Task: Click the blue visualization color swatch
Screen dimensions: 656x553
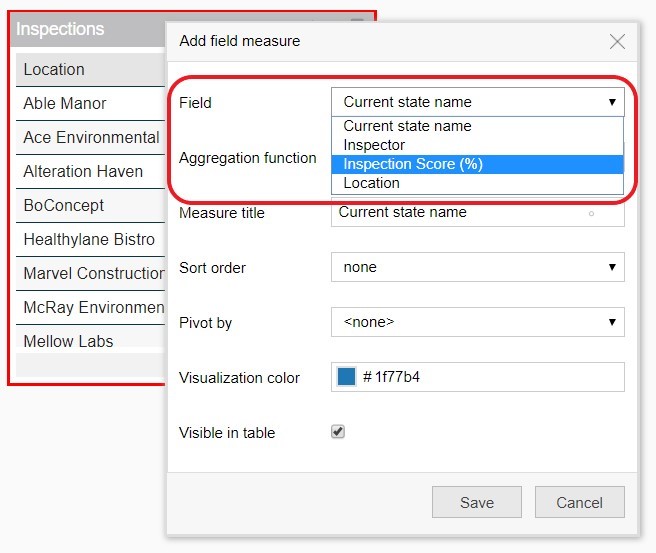Action: tap(347, 377)
